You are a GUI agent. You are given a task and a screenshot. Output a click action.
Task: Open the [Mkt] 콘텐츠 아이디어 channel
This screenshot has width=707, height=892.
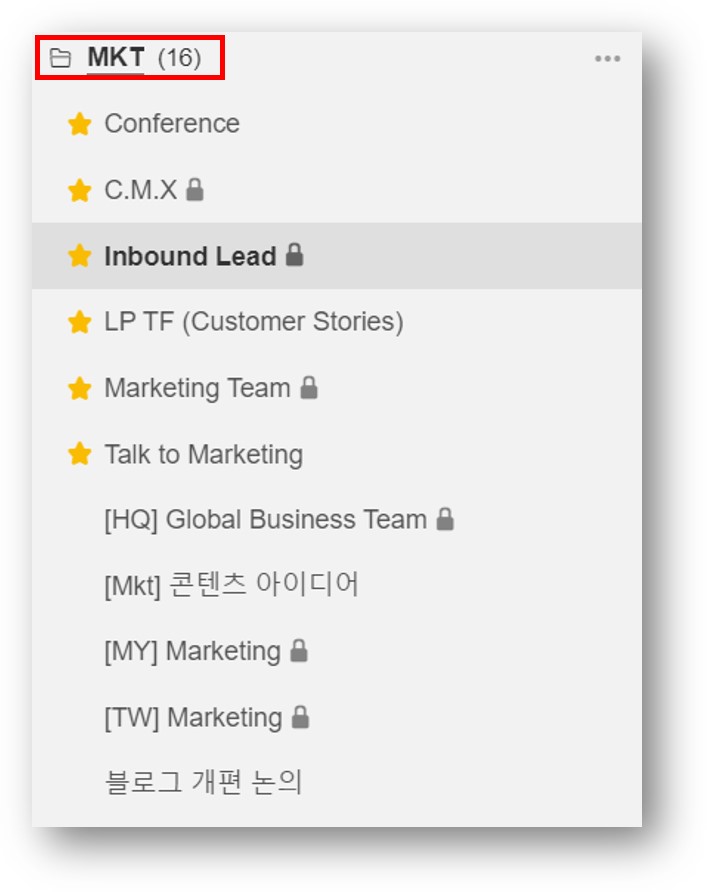pos(231,584)
